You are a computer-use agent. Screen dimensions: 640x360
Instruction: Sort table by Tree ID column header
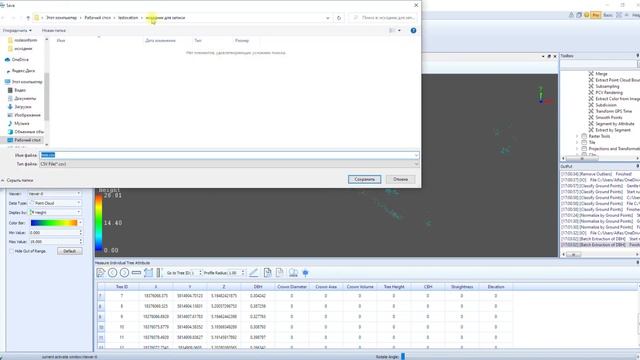tap(122, 287)
